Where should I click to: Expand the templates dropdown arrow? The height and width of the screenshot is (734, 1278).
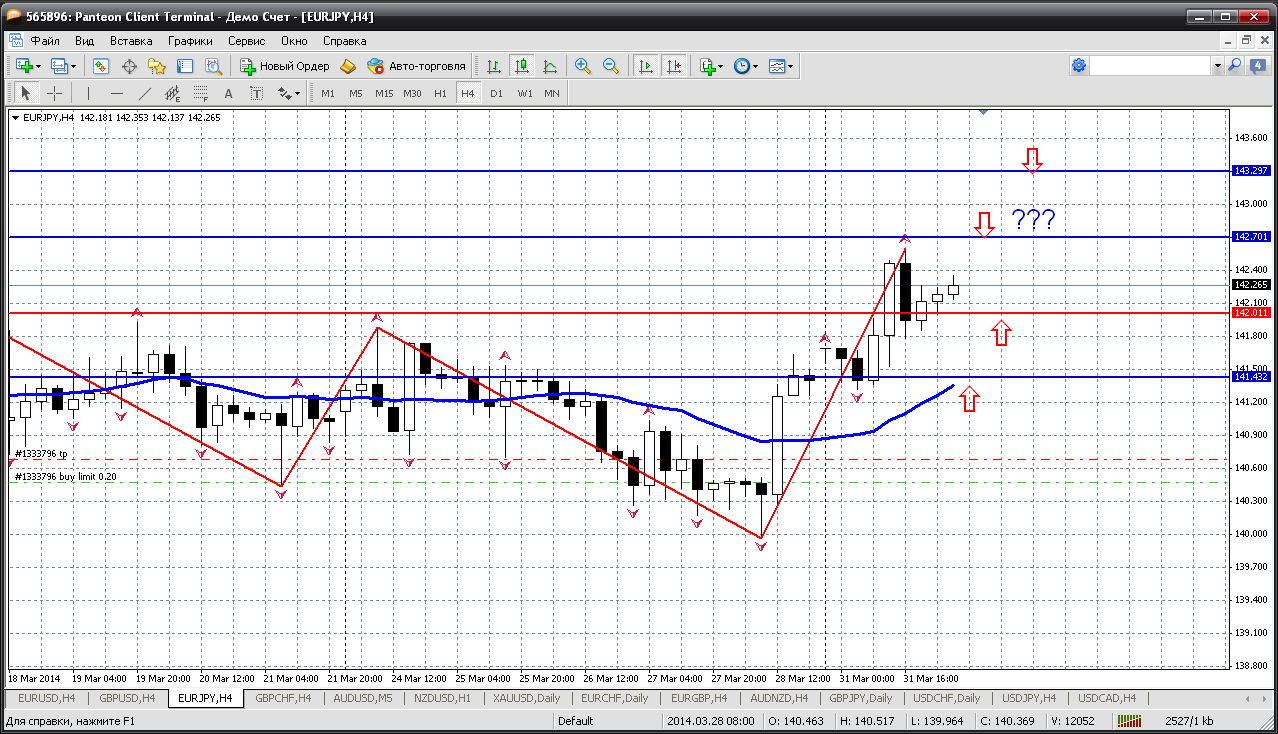pos(791,67)
